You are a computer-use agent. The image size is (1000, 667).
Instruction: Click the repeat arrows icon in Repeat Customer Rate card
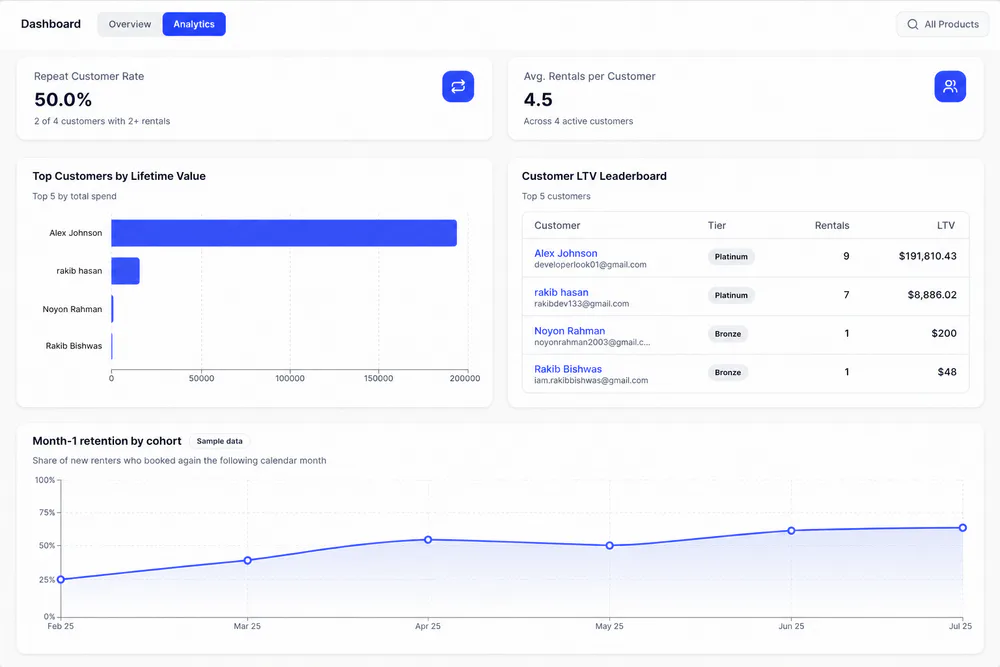458,87
